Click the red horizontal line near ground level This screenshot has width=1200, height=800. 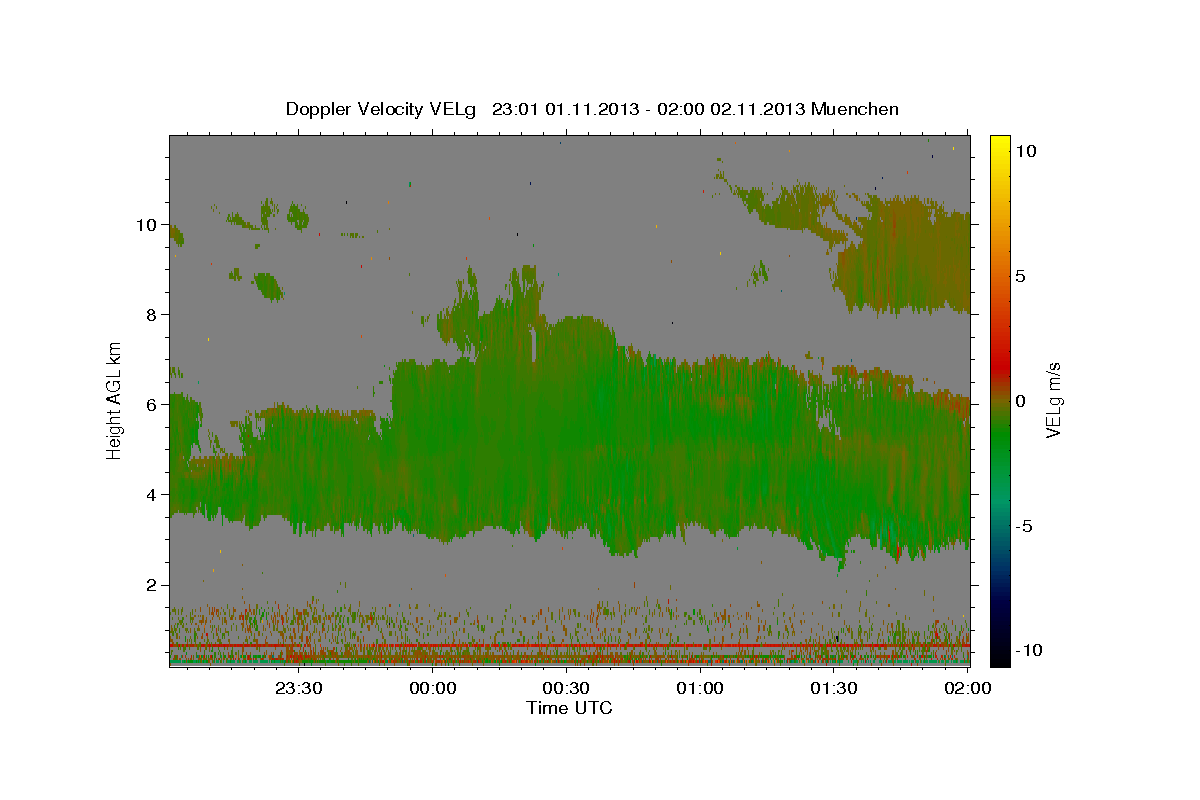point(569,646)
